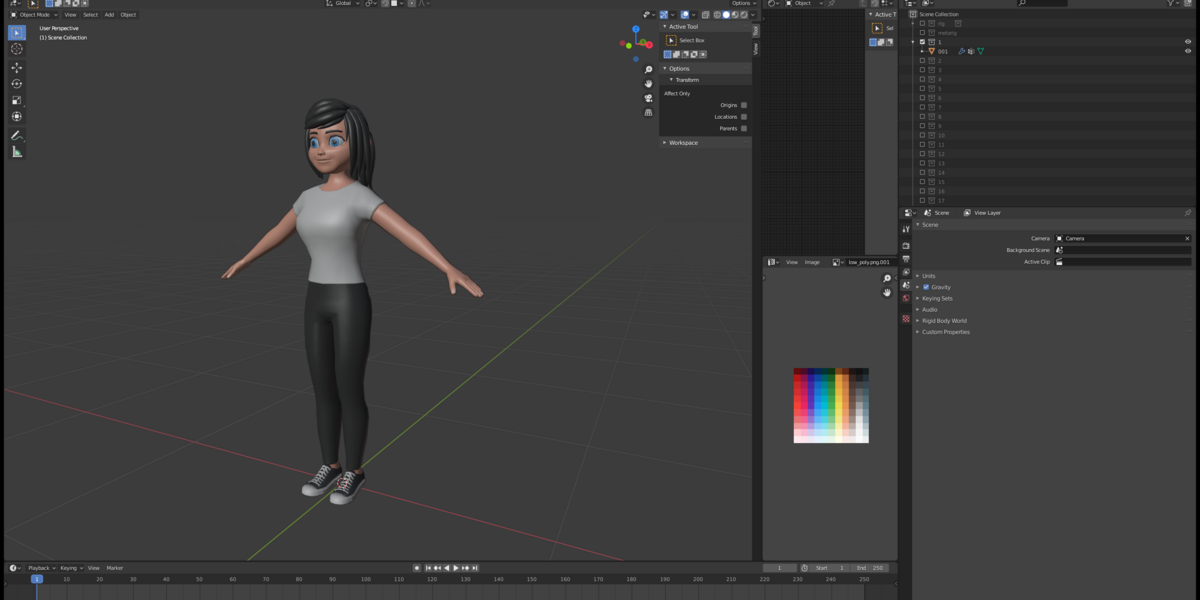Image resolution: width=1200 pixels, height=600 pixels.
Task: Open the timeline Playback menu
Action: 40,568
